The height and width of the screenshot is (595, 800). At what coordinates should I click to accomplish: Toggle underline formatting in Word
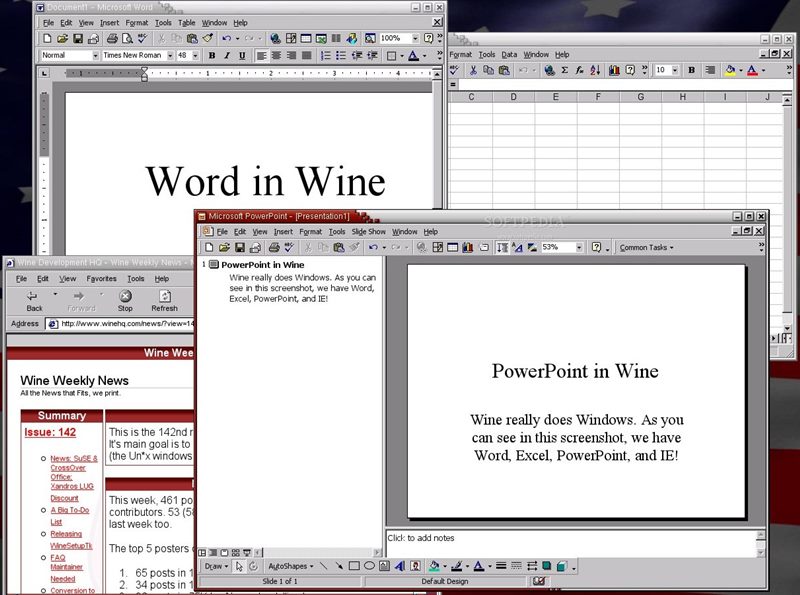pyautogui.click(x=242, y=55)
